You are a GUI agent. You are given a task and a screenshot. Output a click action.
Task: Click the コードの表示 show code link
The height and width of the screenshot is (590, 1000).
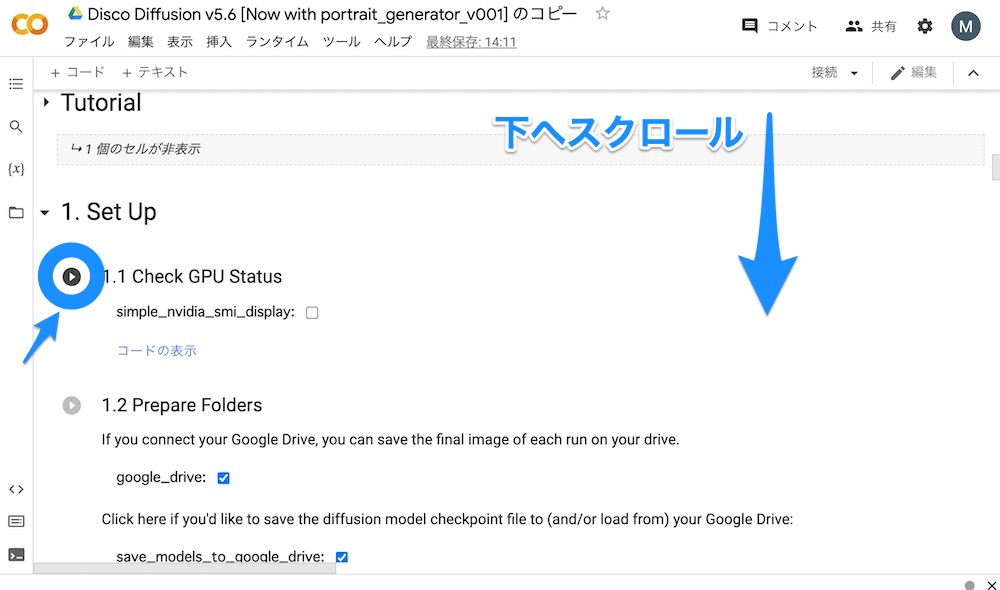point(156,351)
